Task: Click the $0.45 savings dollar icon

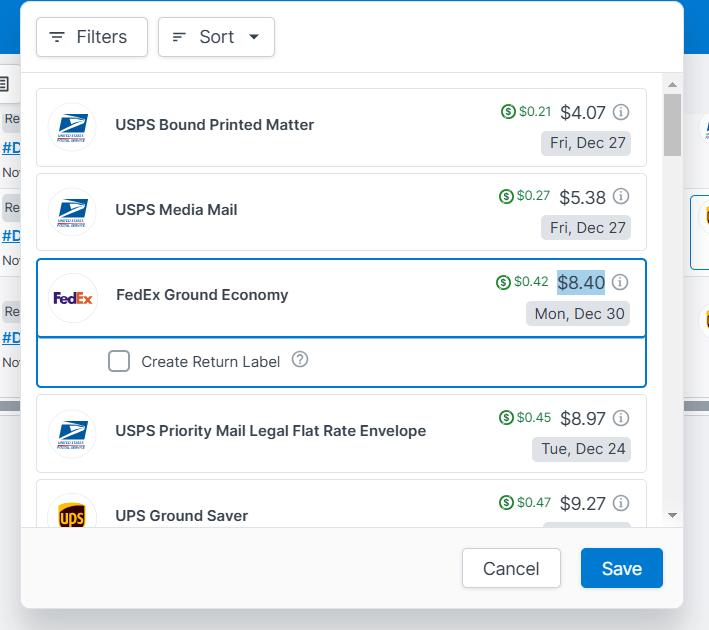Action: pyautogui.click(x=506, y=417)
